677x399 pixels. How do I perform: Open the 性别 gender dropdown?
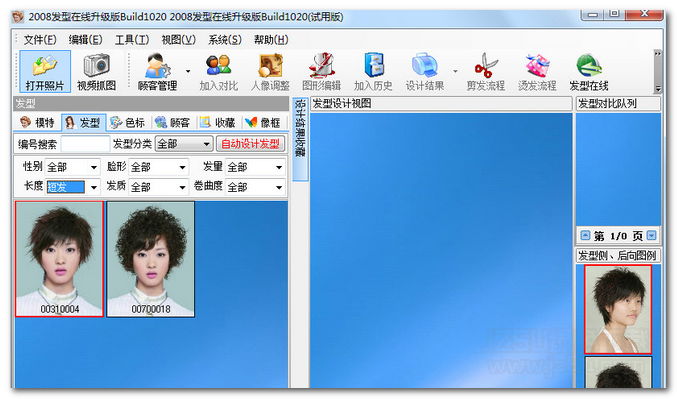click(73, 167)
